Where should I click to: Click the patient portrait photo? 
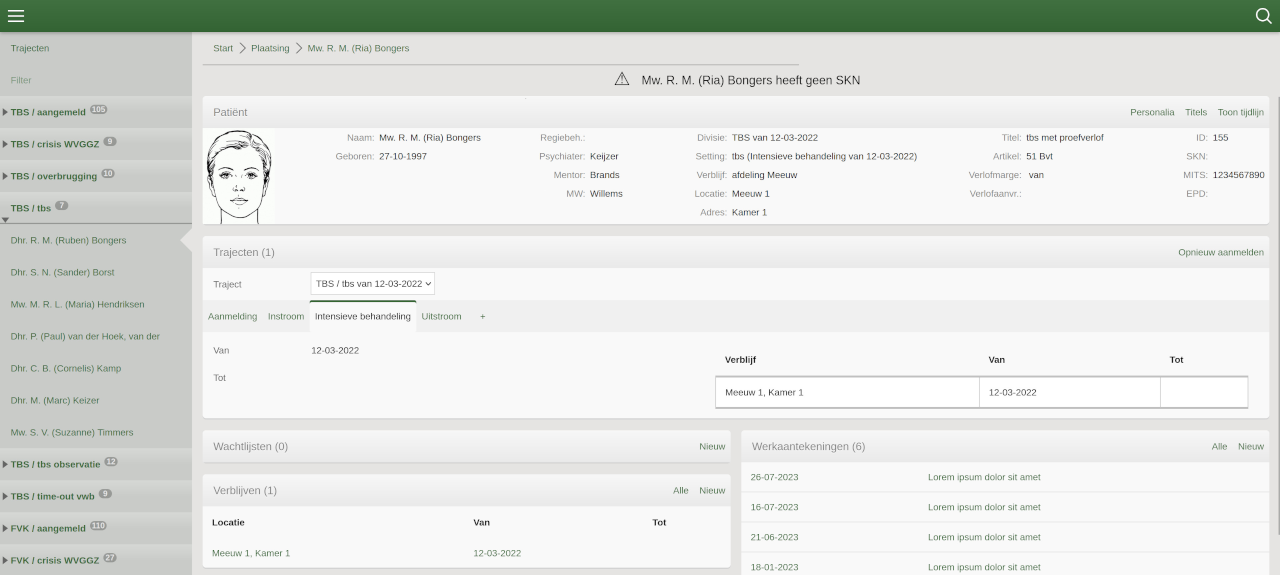pos(238,176)
